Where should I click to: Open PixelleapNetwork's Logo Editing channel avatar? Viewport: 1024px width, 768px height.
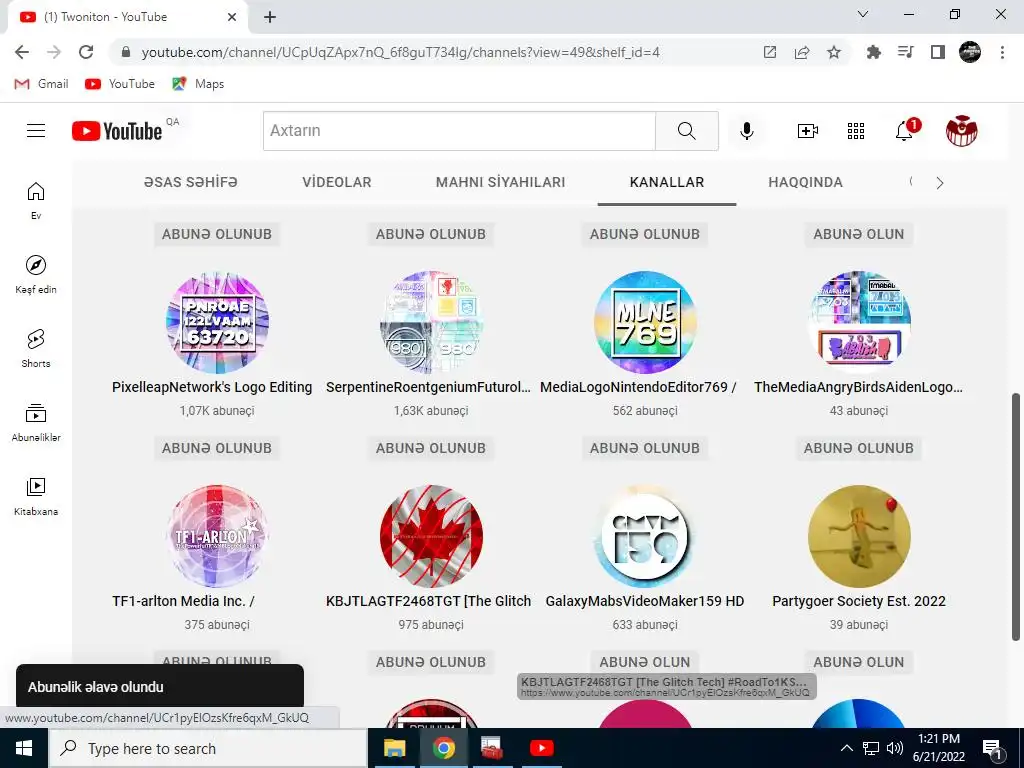pos(217,323)
